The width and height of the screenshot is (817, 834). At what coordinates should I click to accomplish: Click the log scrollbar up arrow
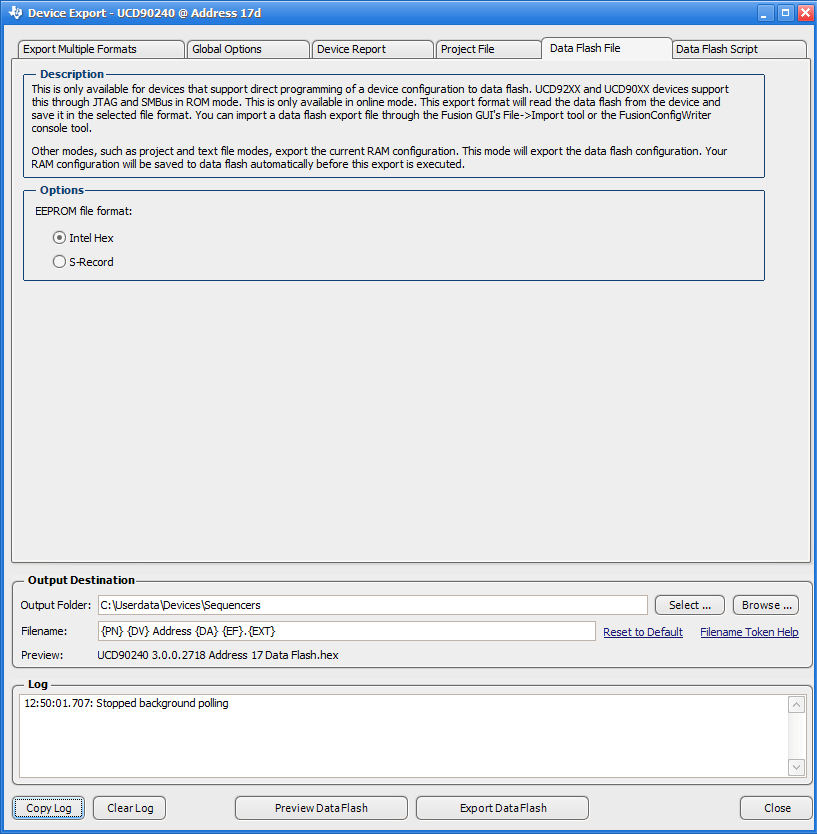(796, 704)
